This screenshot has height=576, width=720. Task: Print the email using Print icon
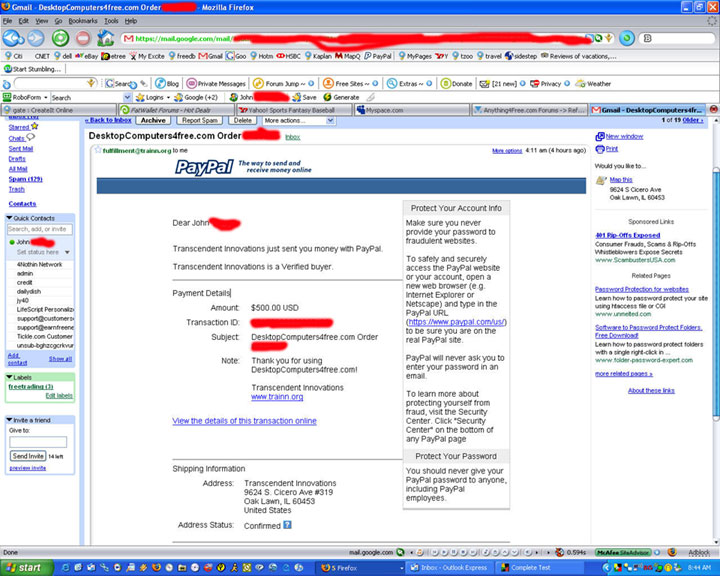(607, 149)
